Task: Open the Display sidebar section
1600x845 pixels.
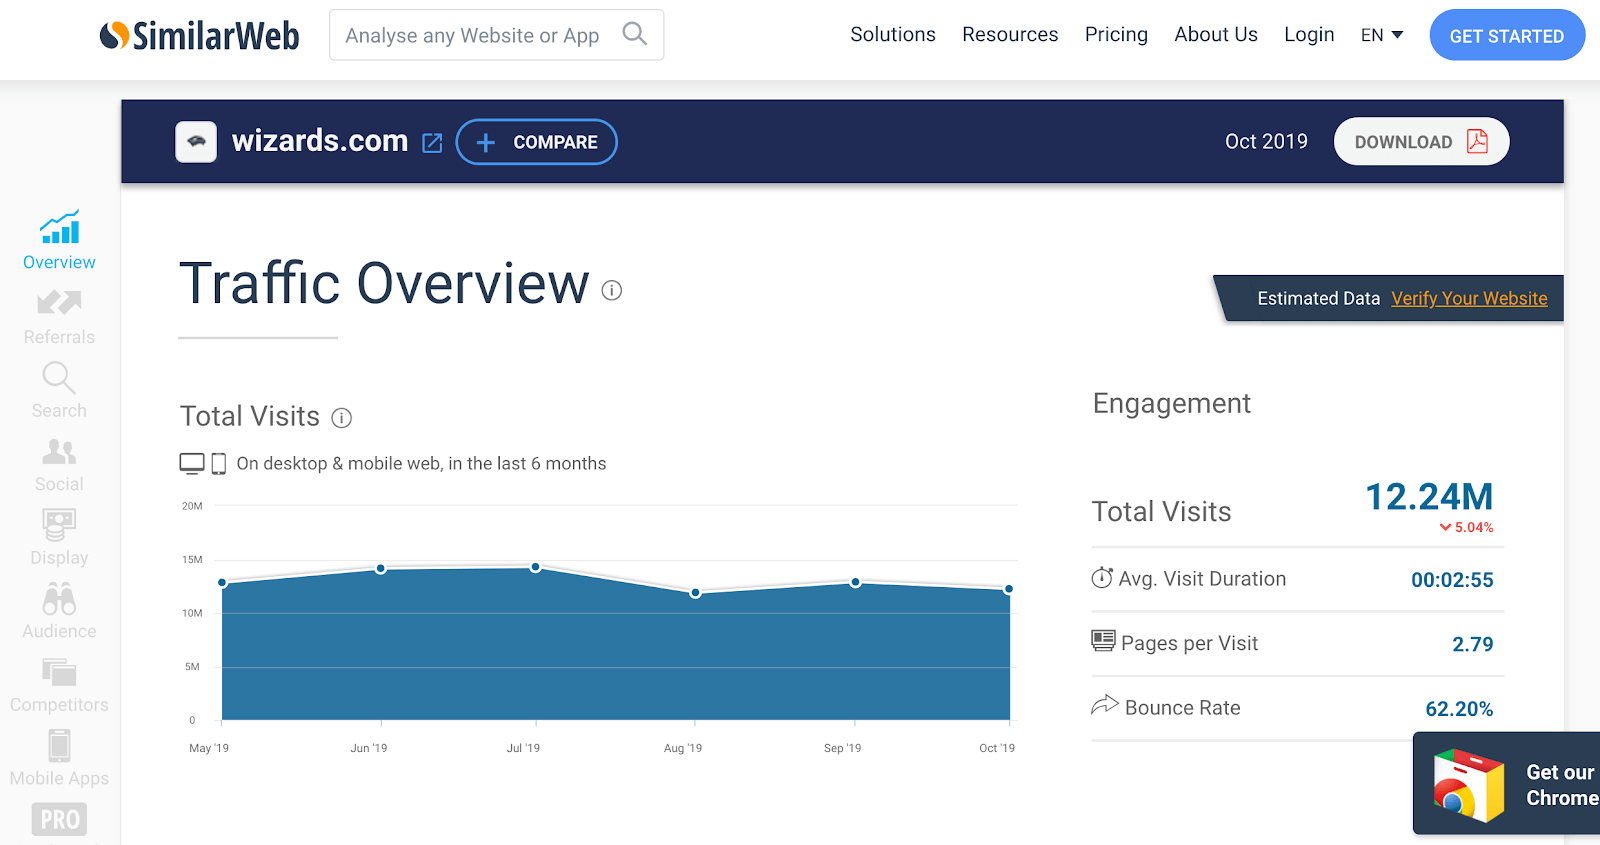Action: (x=59, y=539)
